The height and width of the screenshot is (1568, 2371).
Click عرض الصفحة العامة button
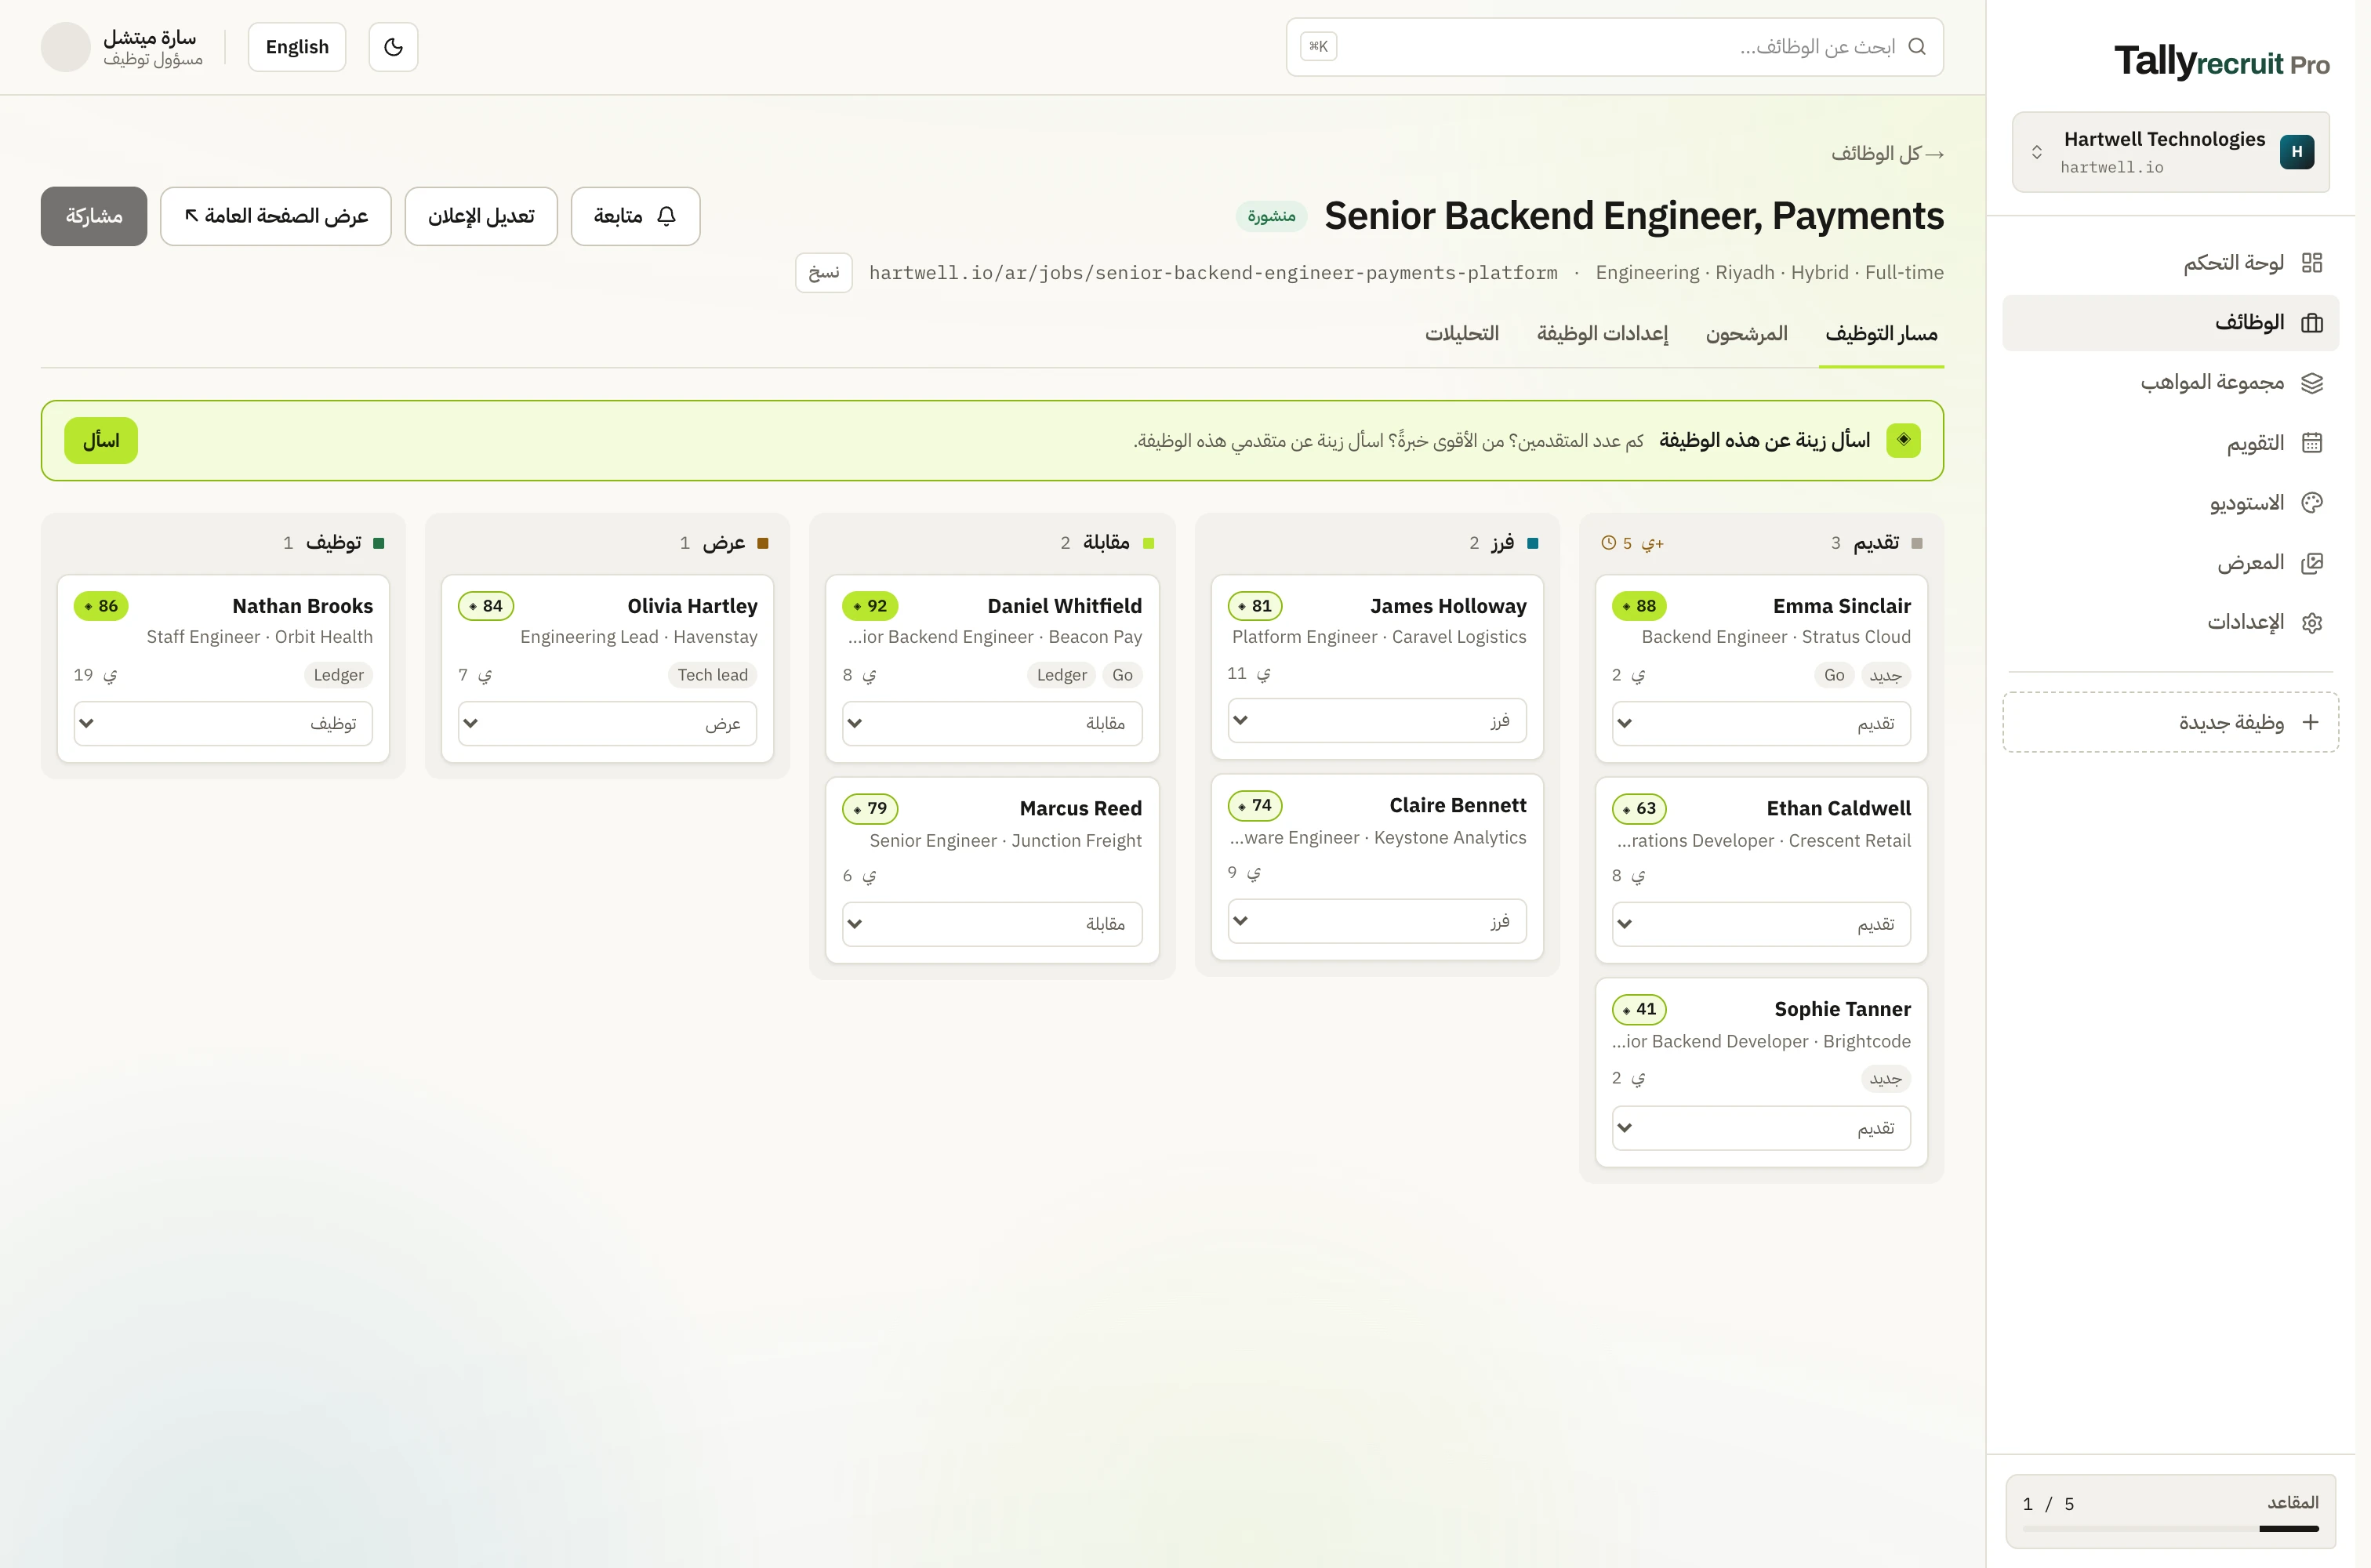(x=276, y=216)
